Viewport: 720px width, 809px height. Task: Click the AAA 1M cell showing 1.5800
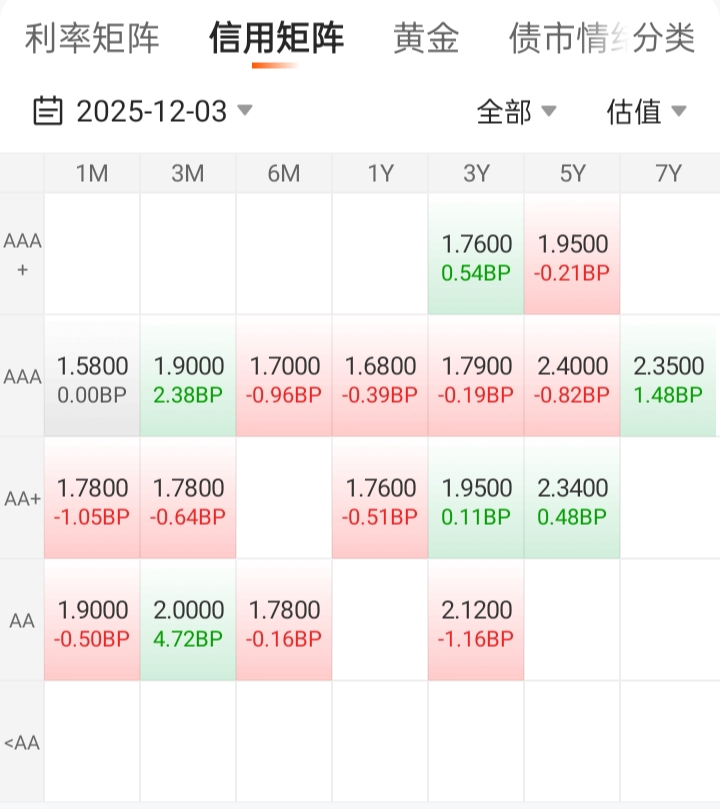pyautogui.click(x=92, y=378)
